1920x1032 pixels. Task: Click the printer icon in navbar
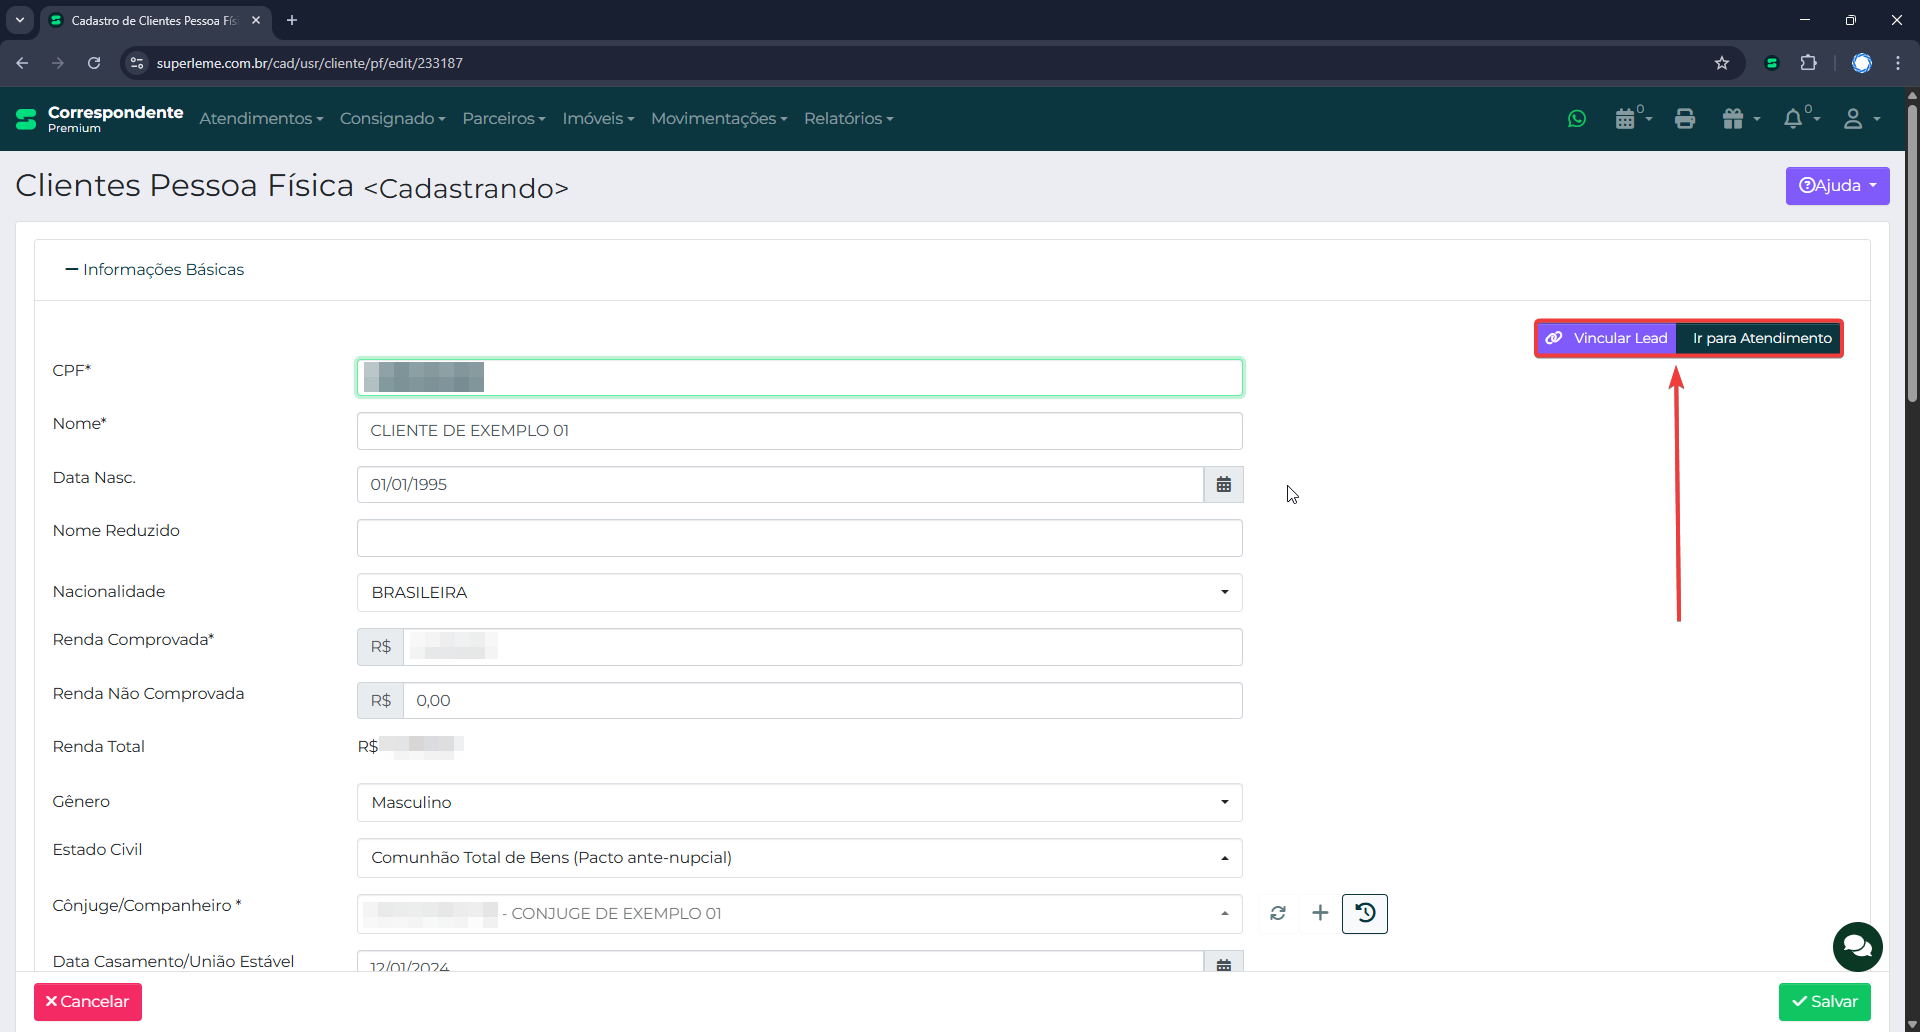(1685, 119)
